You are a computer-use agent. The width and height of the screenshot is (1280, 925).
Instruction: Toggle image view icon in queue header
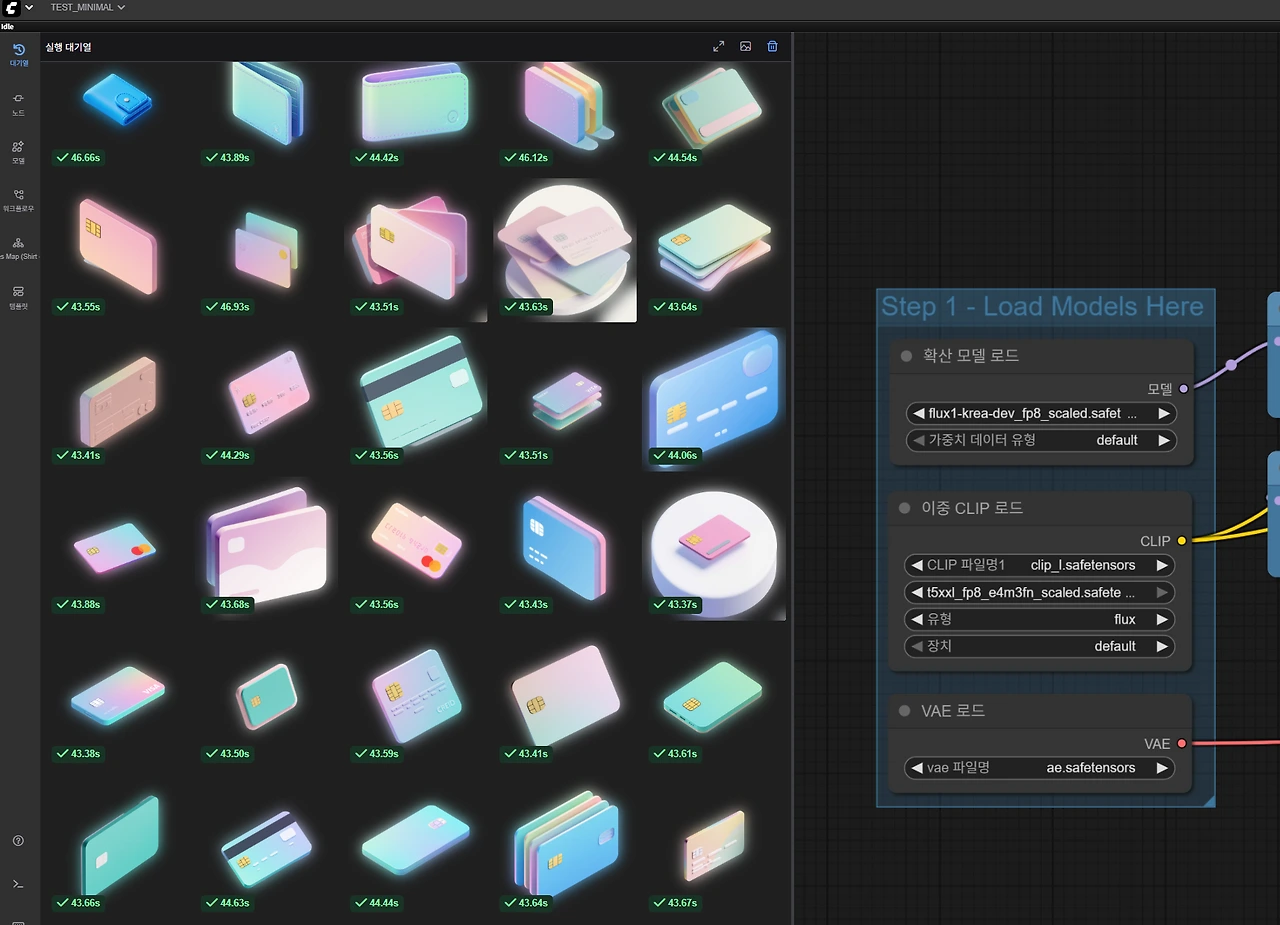(745, 46)
